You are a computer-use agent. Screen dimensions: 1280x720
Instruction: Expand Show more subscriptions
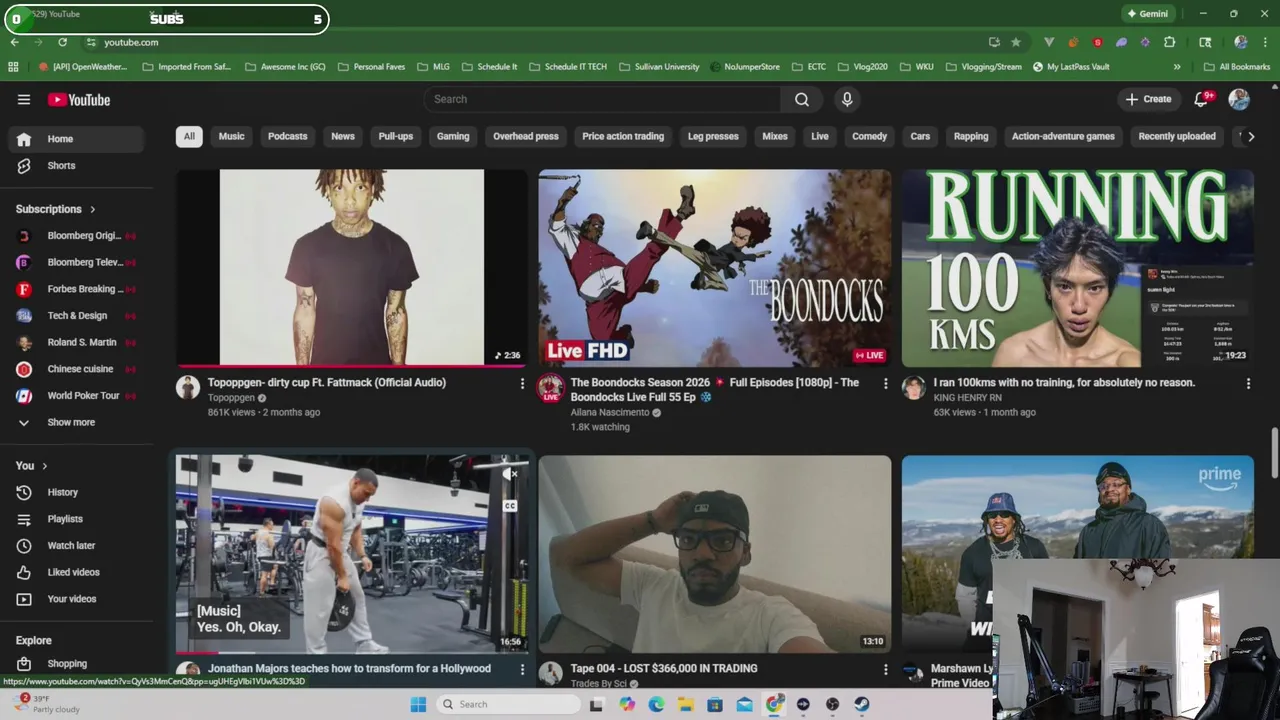click(x=76, y=422)
